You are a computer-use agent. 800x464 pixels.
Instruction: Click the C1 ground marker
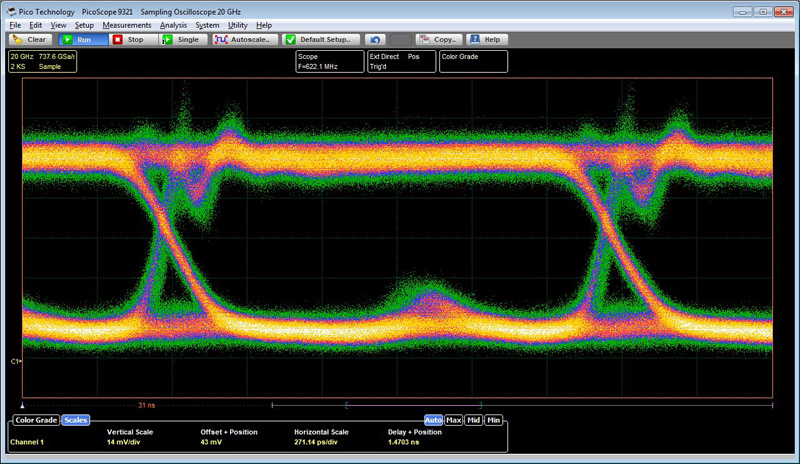click(16, 361)
